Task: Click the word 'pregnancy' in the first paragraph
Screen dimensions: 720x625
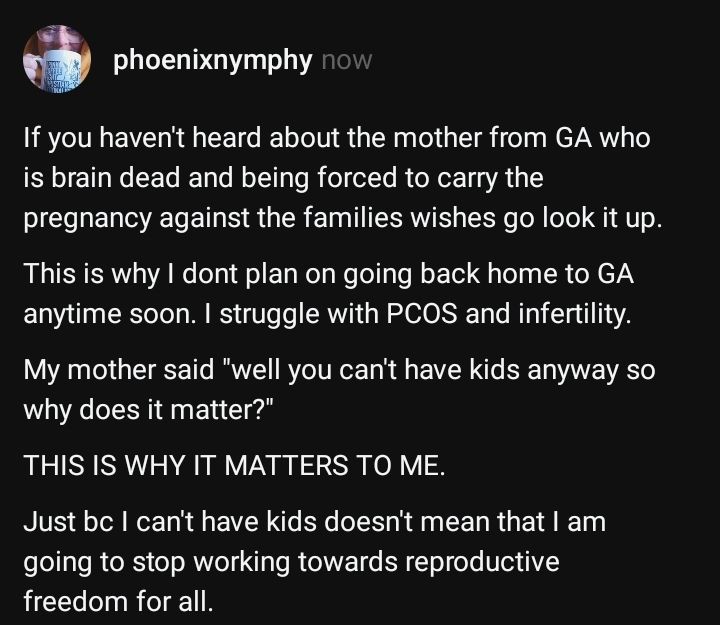Action: pos(87,219)
